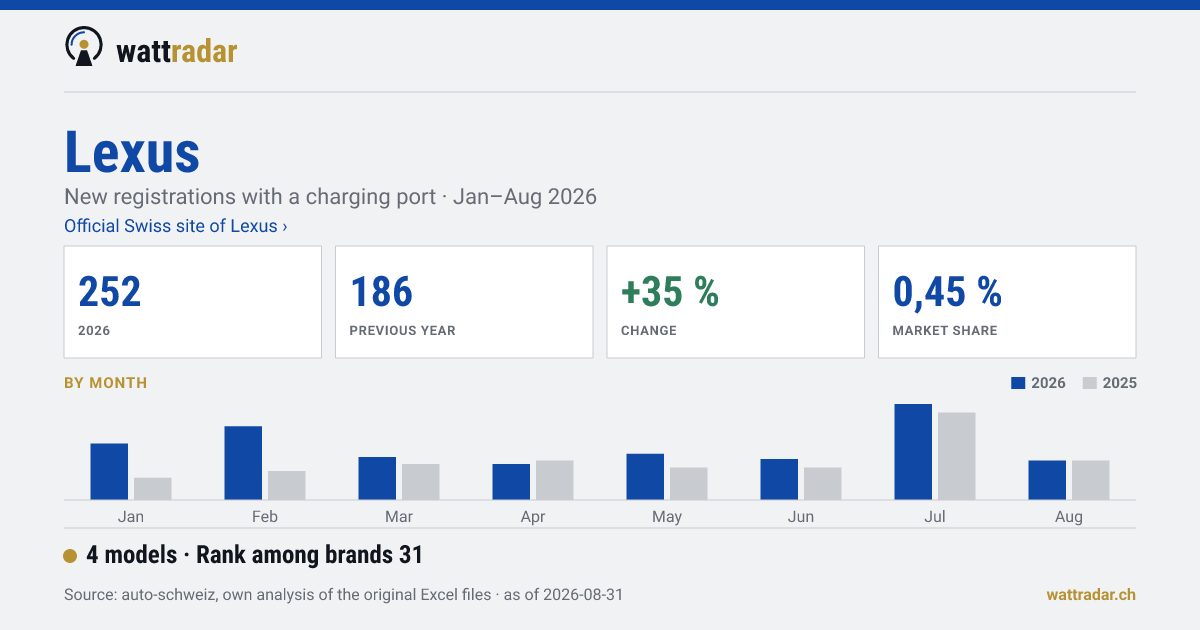This screenshot has height=630, width=1200.
Task: Click the Mar axis label
Action: [x=399, y=517]
